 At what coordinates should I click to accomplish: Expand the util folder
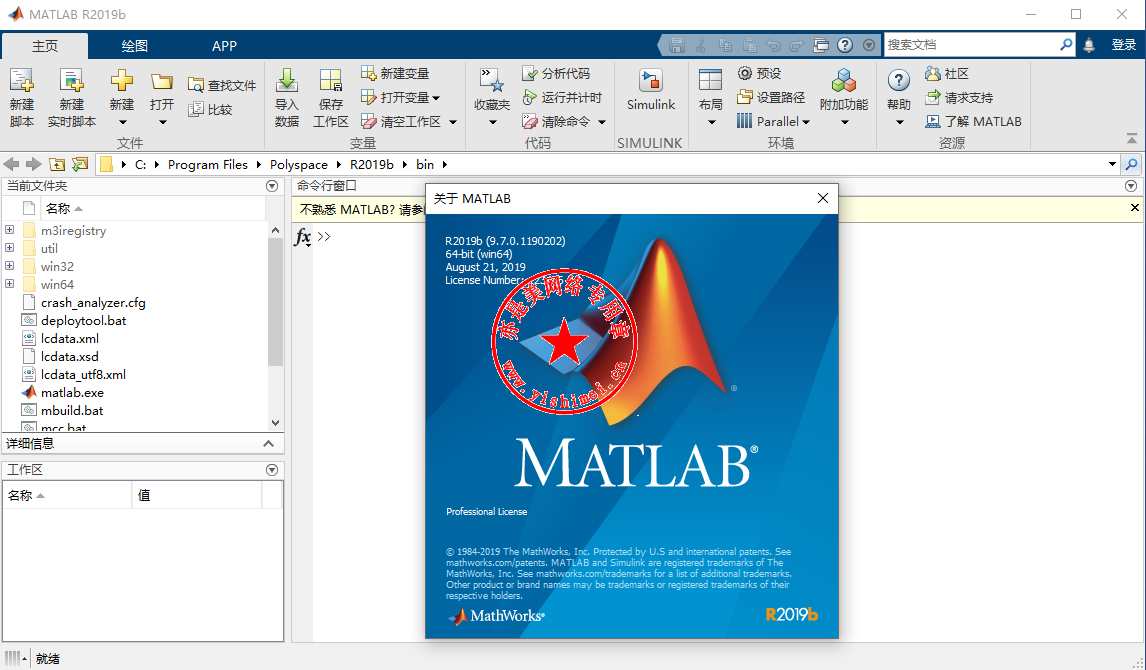tap(10, 248)
